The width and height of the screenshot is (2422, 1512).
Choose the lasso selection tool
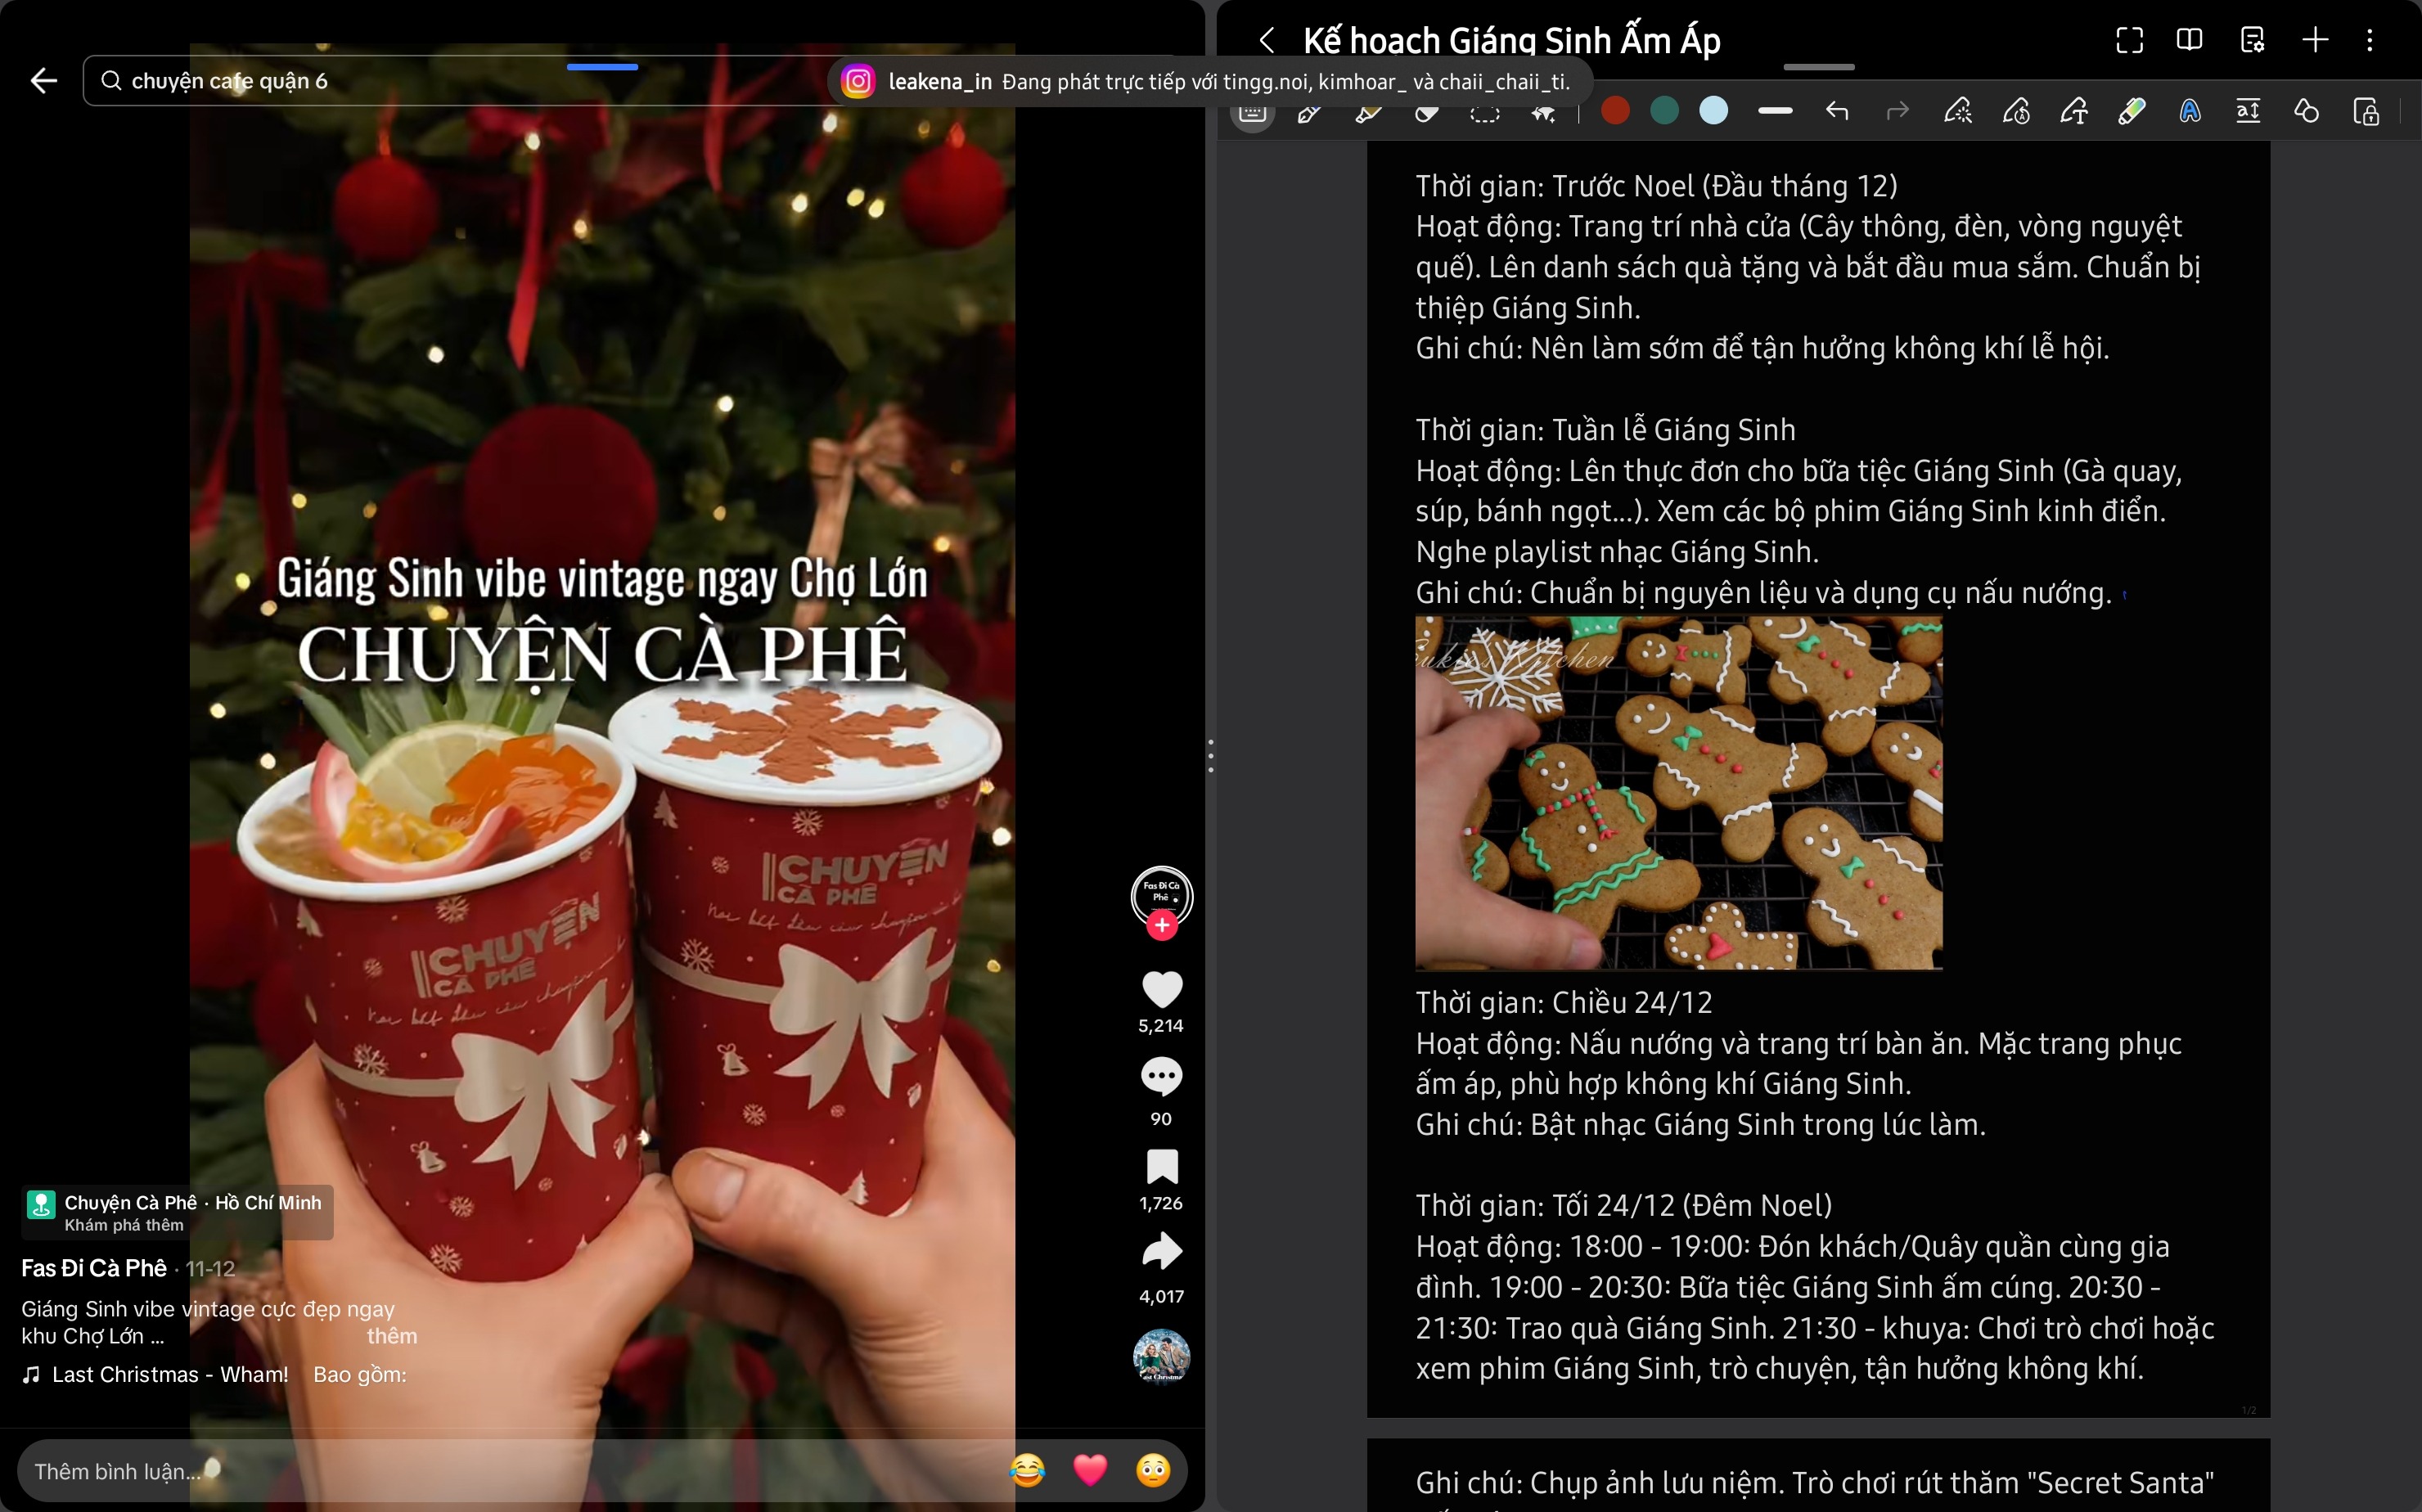(1485, 112)
